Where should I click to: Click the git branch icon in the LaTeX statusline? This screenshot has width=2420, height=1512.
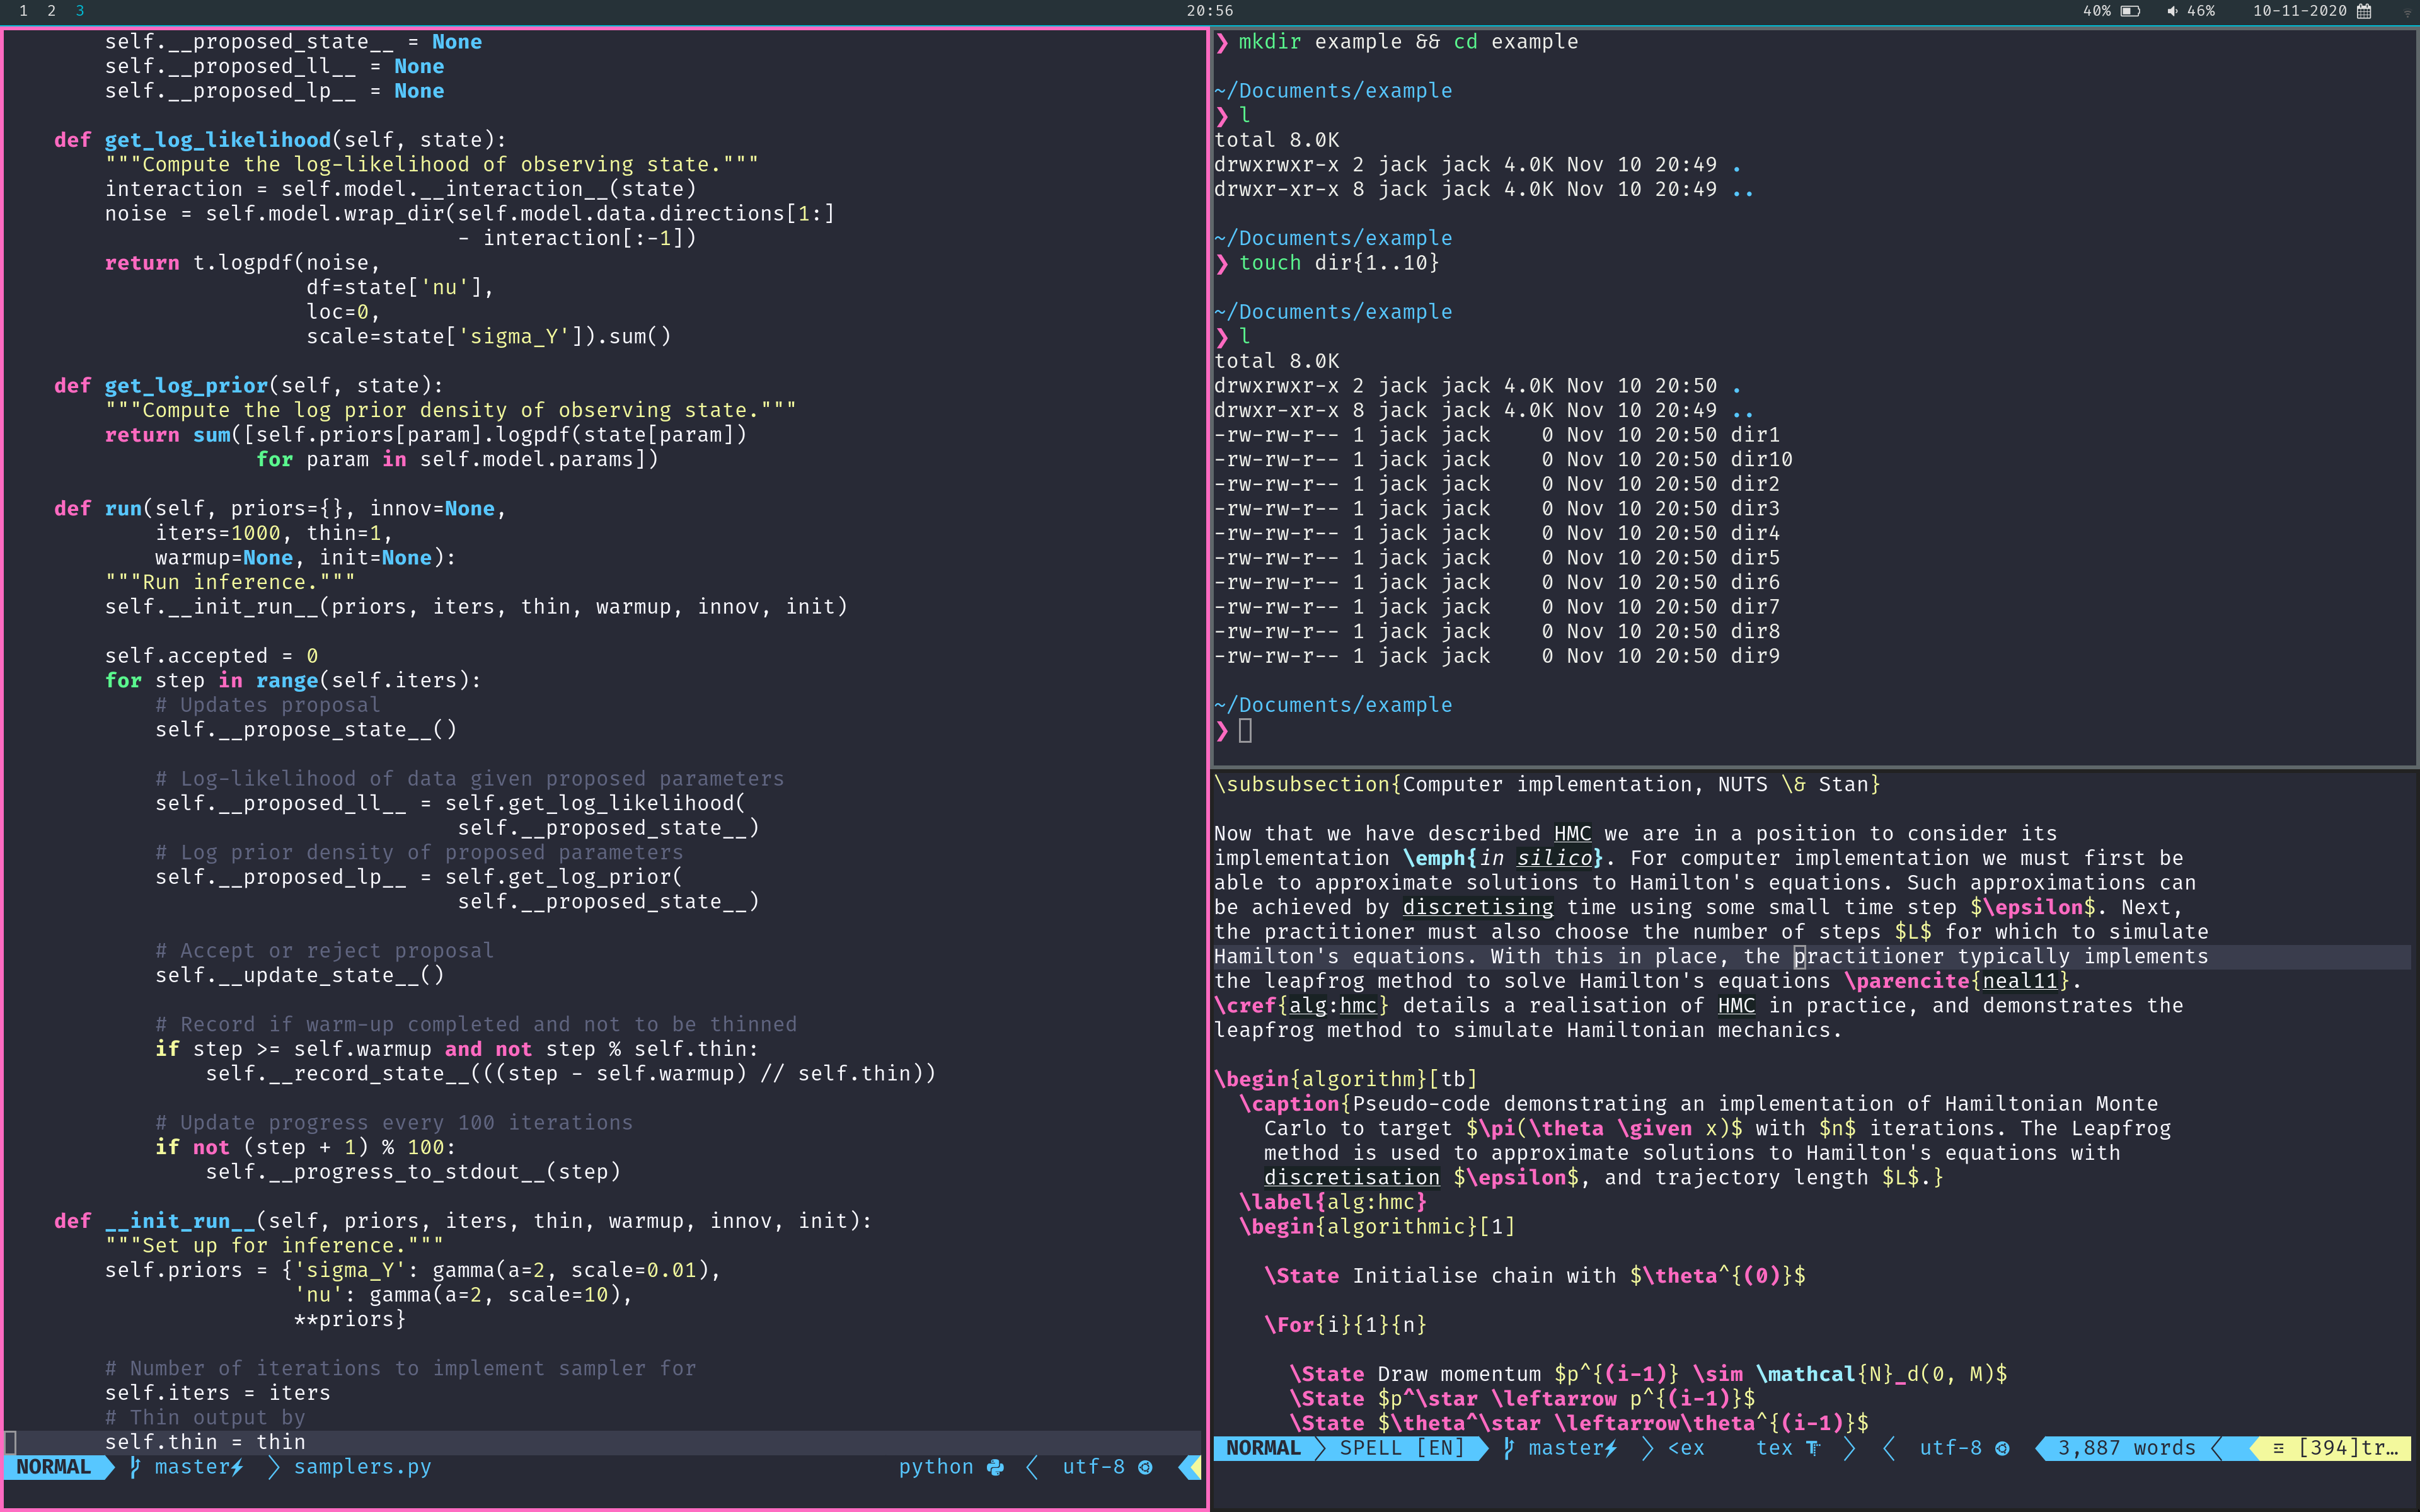click(x=1509, y=1448)
